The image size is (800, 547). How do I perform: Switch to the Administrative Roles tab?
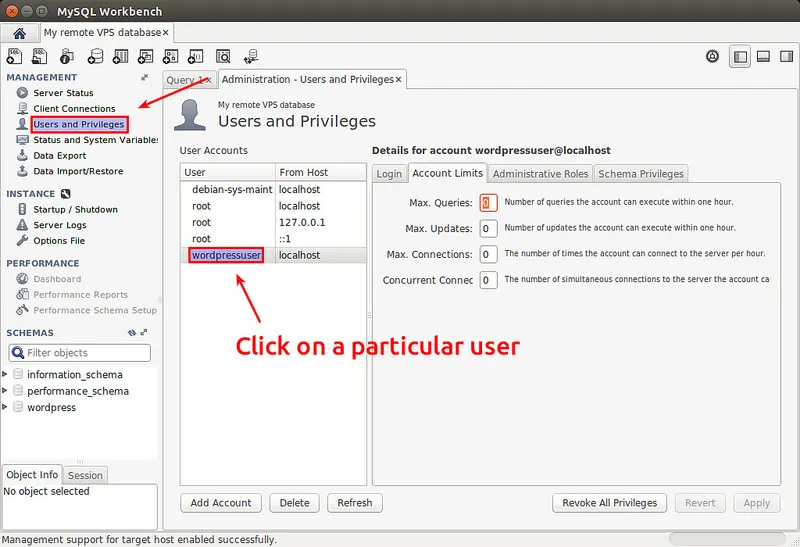point(540,173)
